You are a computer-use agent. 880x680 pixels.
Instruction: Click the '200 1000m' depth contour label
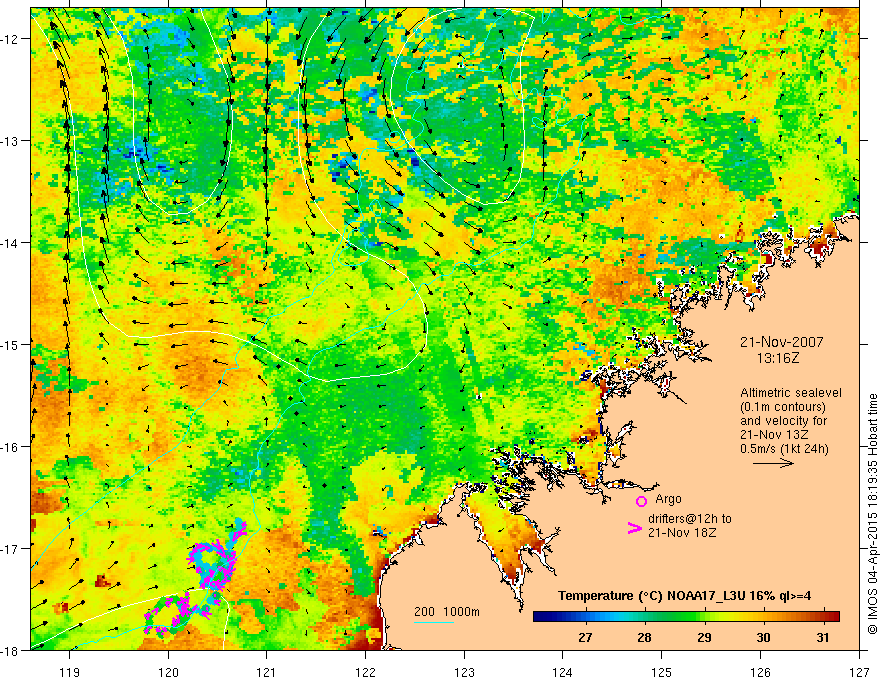[x=447, y=612]
